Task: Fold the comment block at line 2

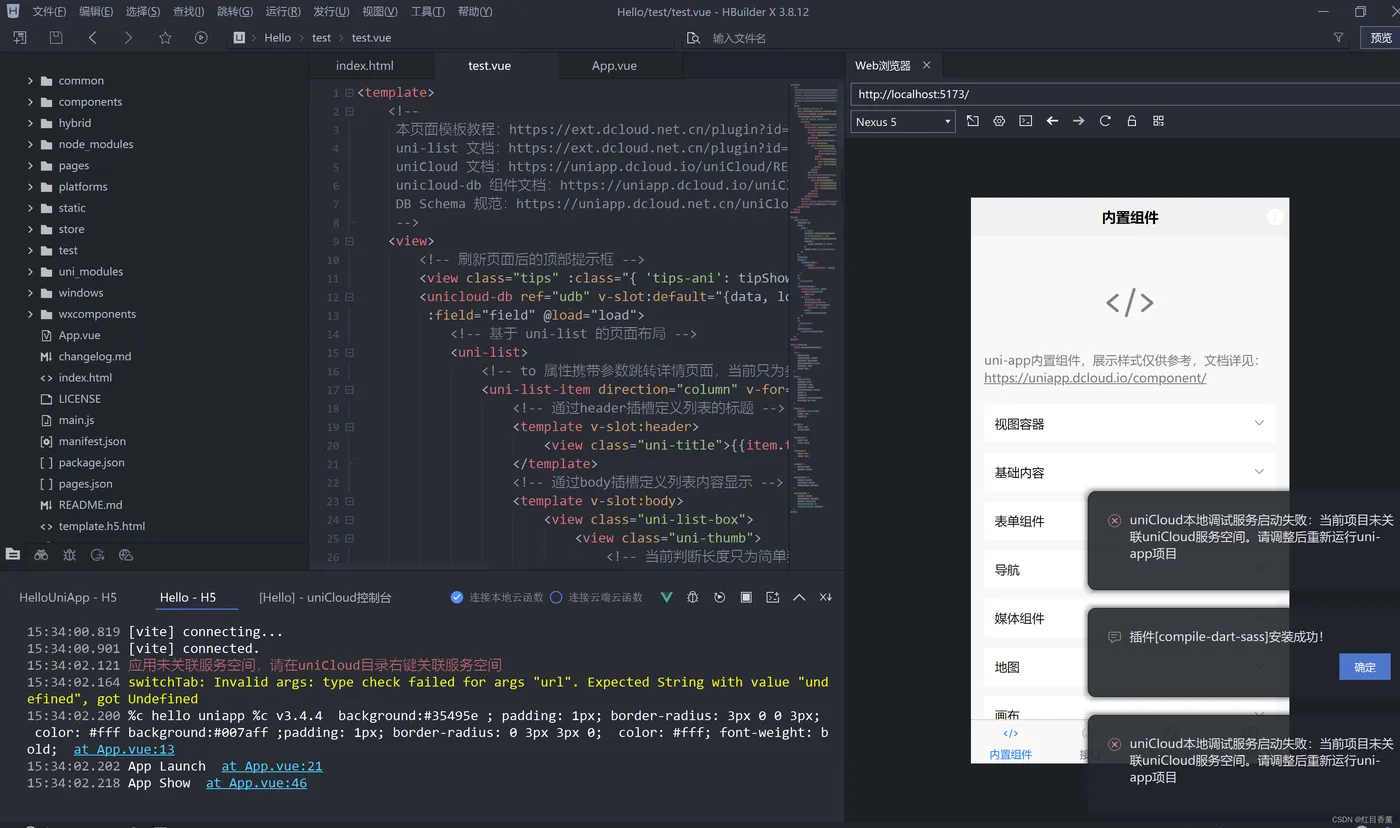Action: click(x=349, y=111)
